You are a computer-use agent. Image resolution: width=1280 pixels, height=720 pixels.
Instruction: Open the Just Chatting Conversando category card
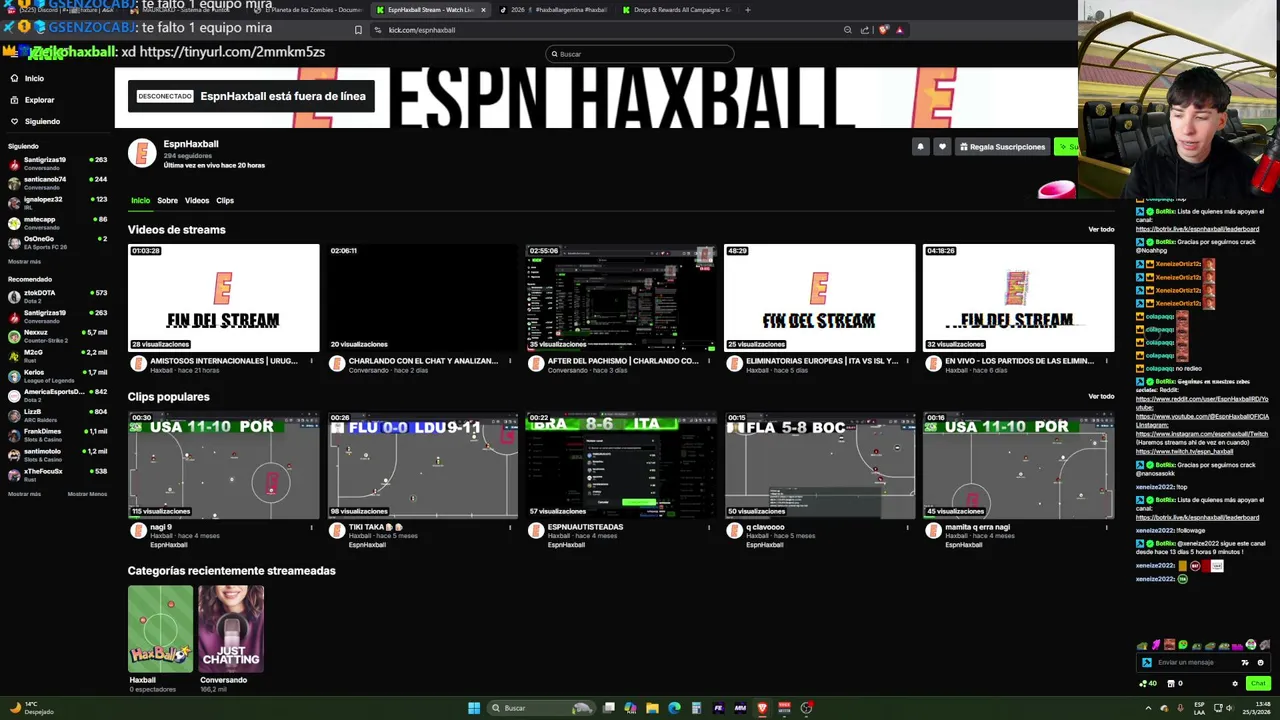231,629
